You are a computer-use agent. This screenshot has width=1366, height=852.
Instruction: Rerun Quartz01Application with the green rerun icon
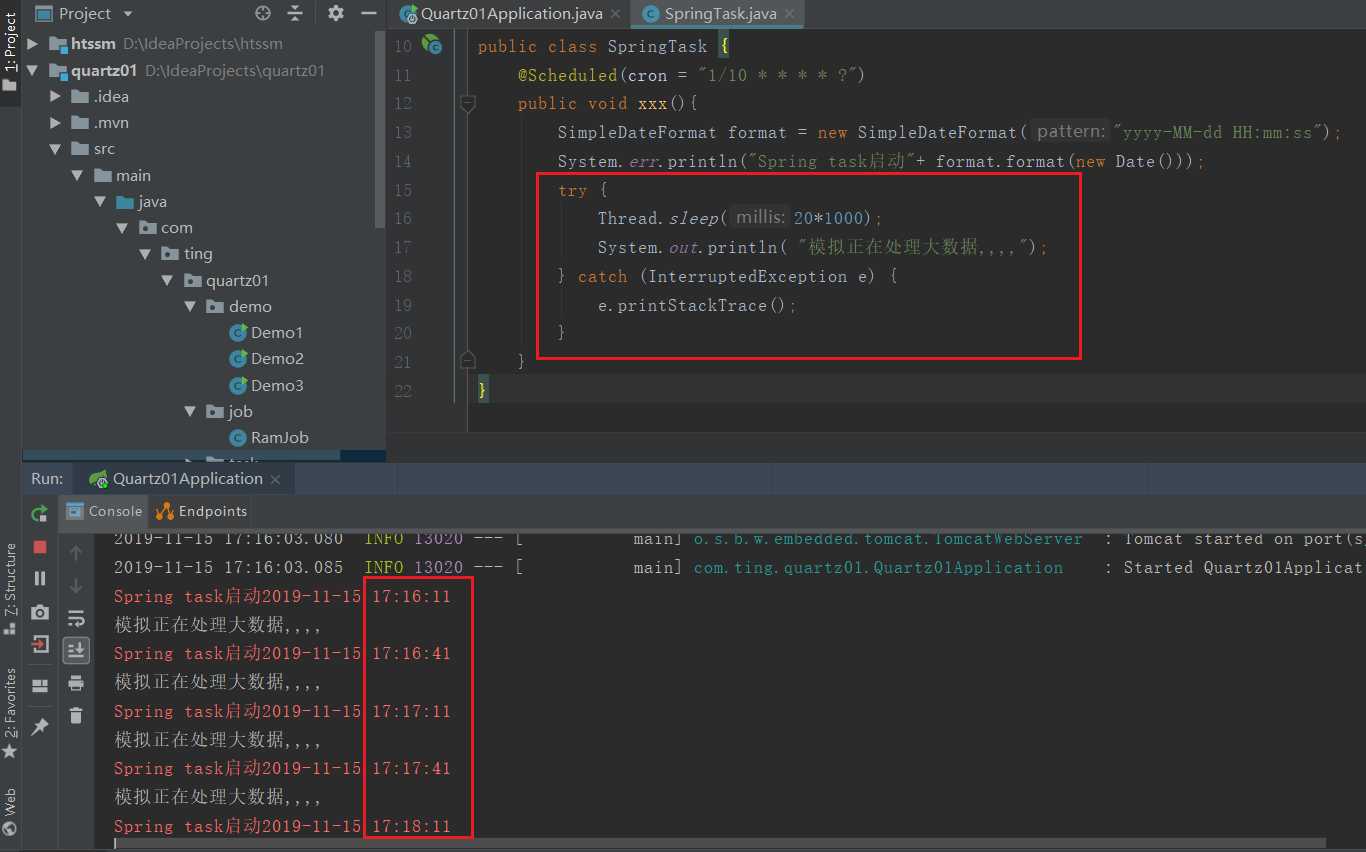40,514
